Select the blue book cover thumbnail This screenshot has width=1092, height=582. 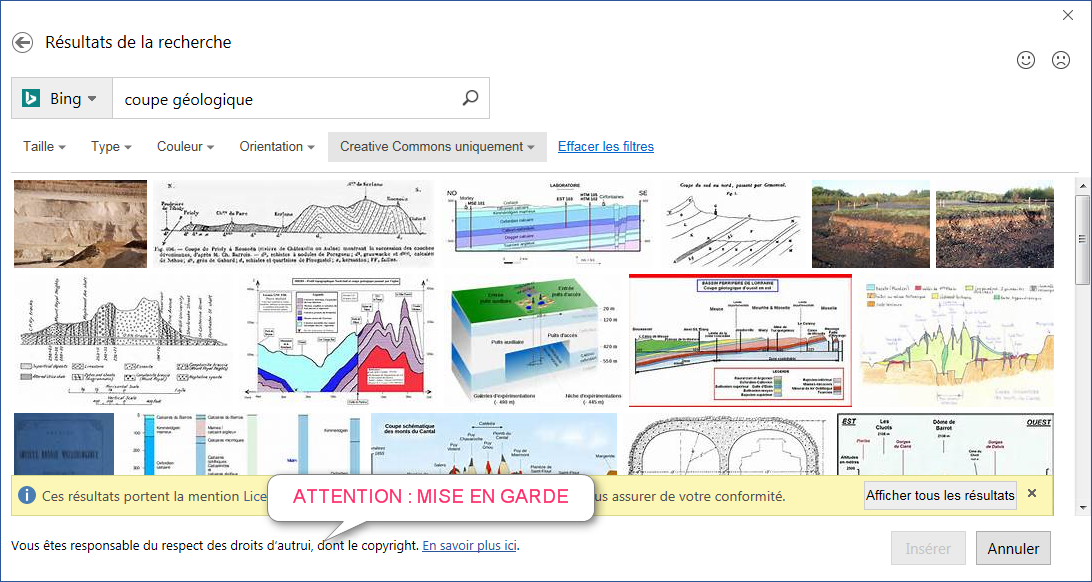point(64,444)
